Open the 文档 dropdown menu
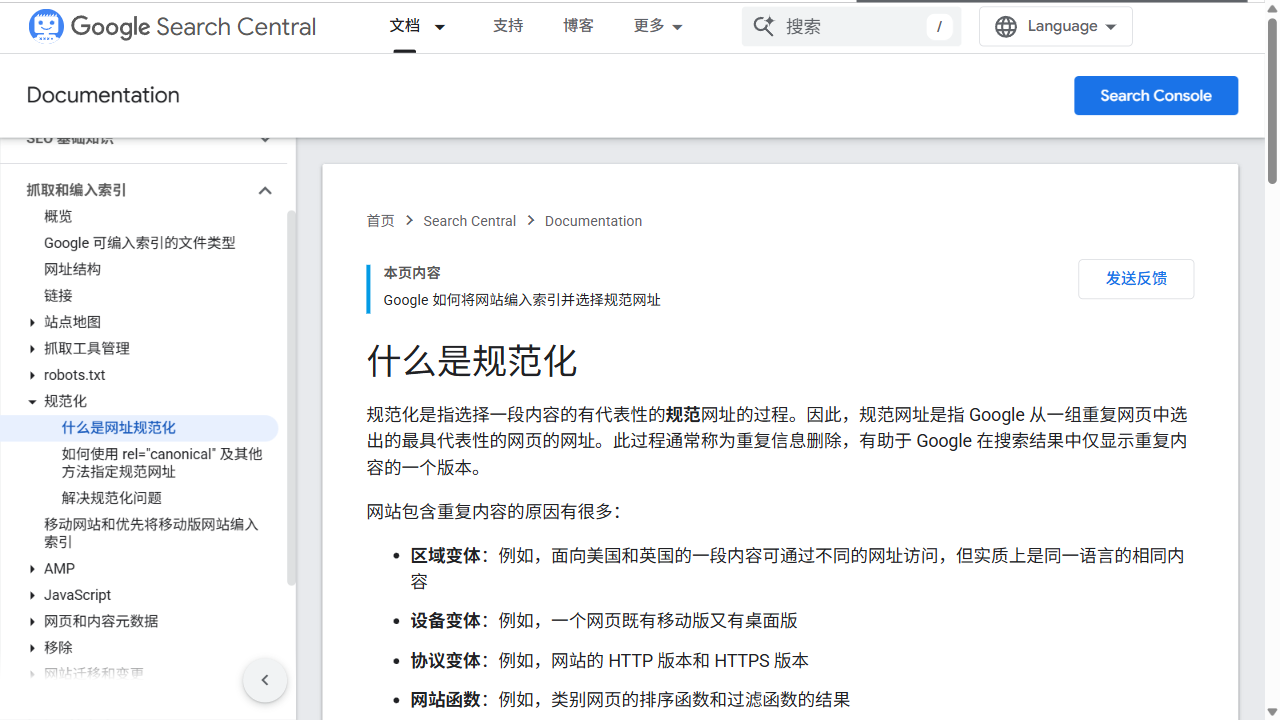 click(417, 26)
